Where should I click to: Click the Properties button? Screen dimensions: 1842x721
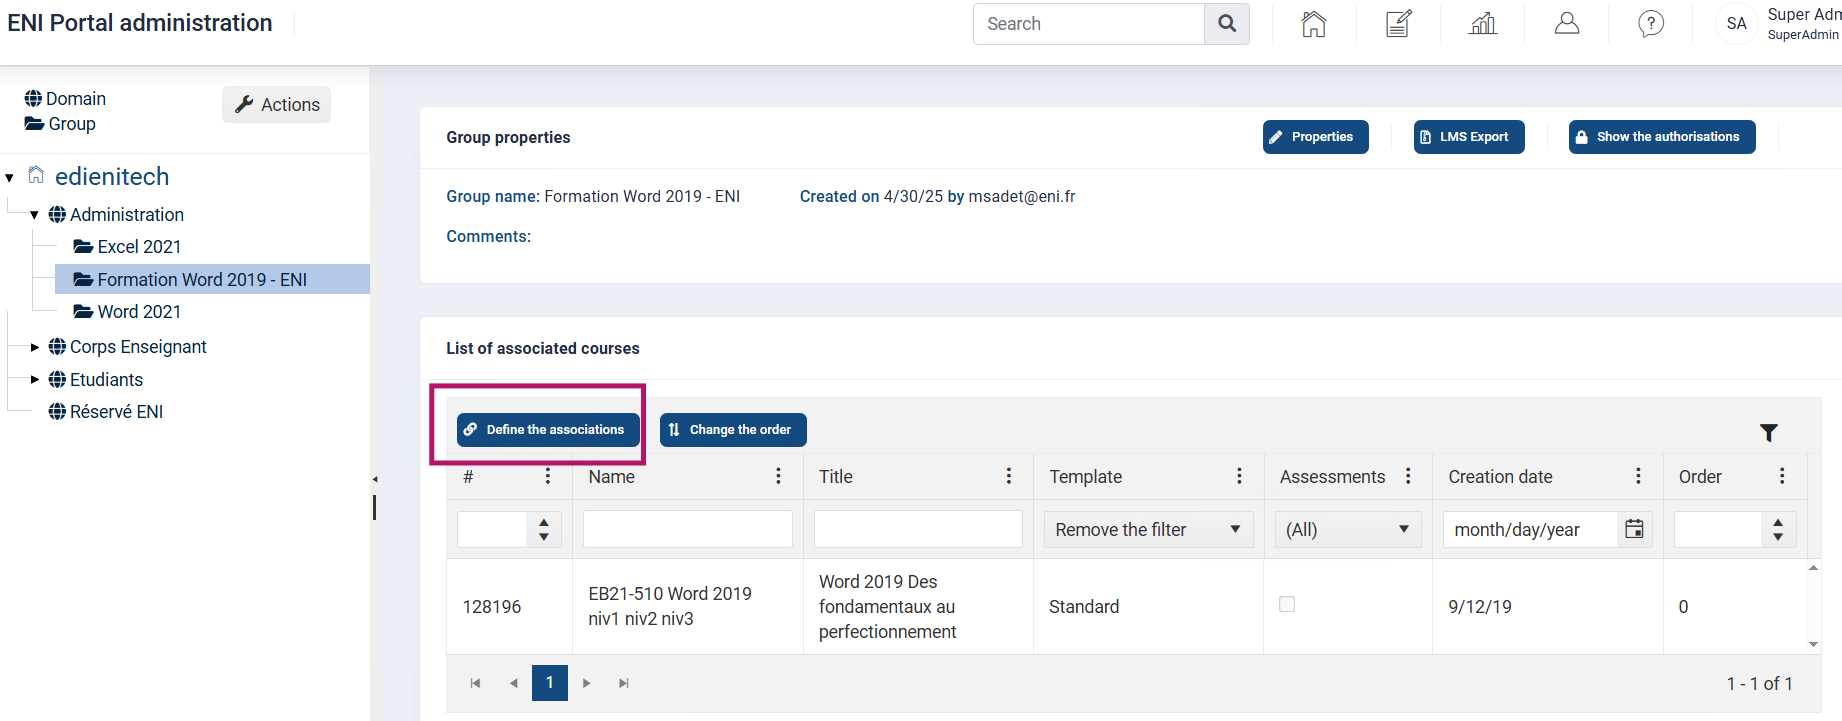[x=1315, y=137]
